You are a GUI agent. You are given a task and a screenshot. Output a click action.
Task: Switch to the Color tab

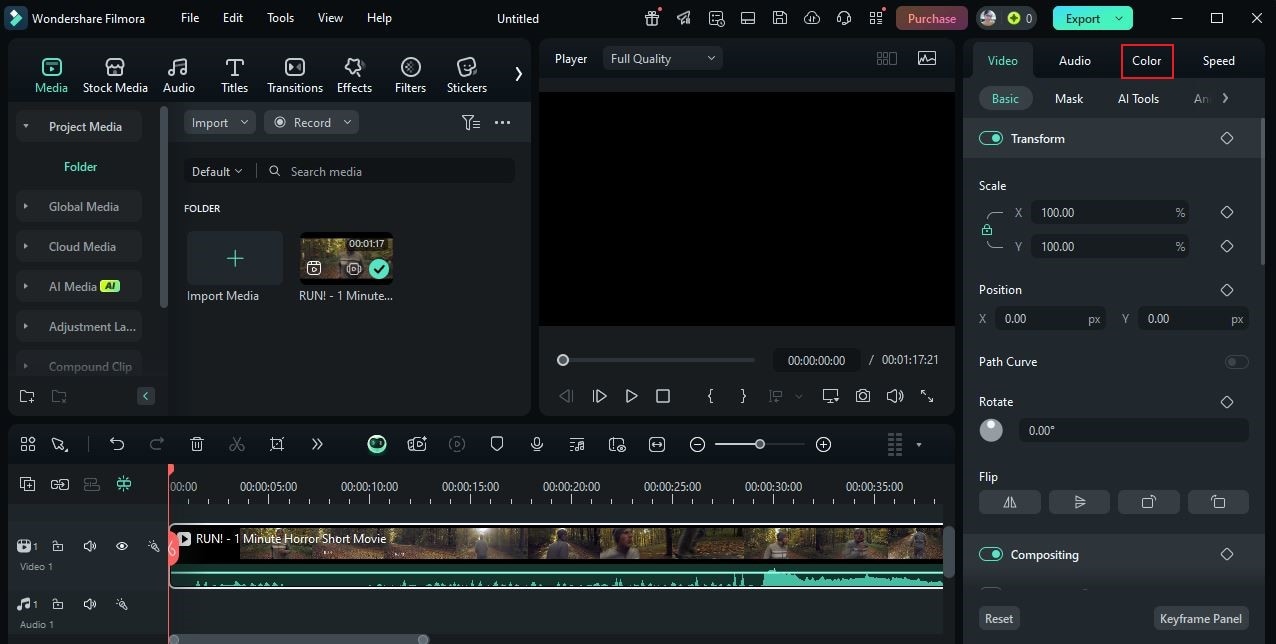(1147, 60)
